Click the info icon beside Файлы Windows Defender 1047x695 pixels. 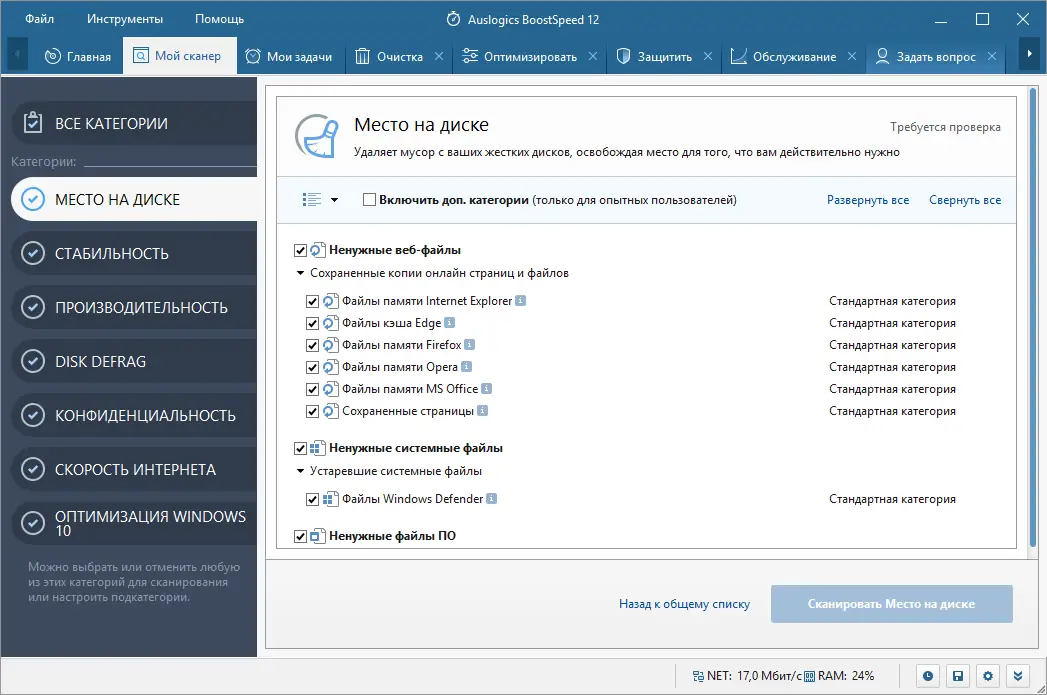click(492, 499)
